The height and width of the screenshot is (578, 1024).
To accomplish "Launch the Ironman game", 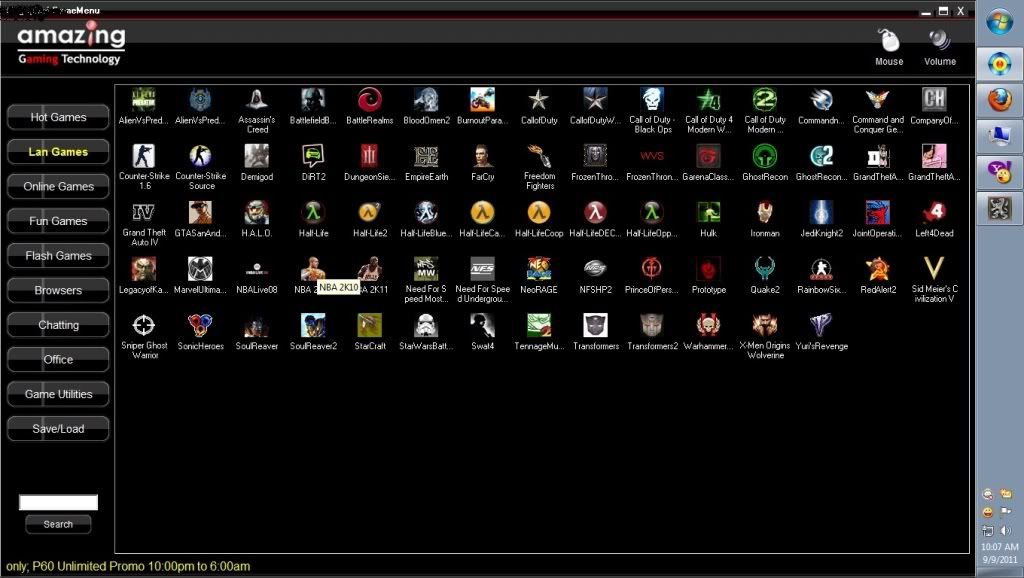I will (765, 213).
